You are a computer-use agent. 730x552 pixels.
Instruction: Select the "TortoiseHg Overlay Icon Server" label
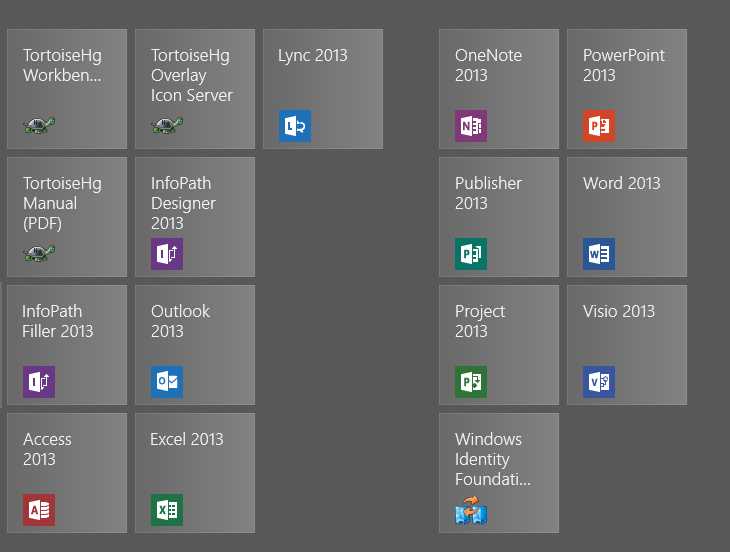(191, 75)
